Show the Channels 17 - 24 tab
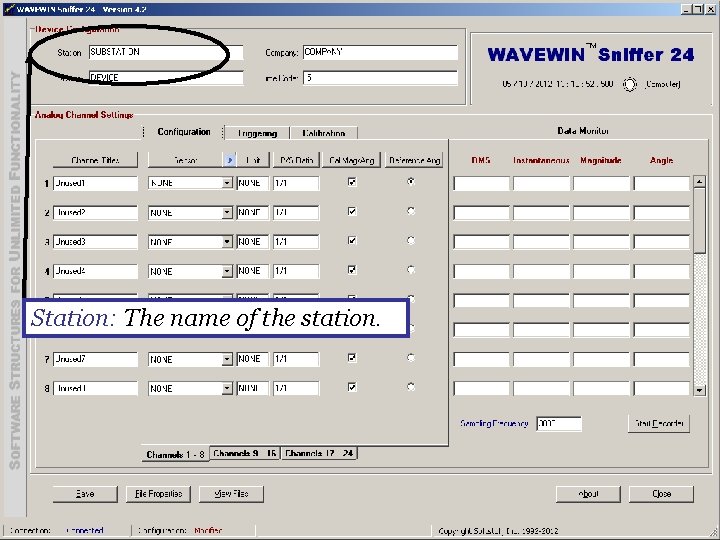The width and height of the screenshot is (720, 540). coord(319,453)
